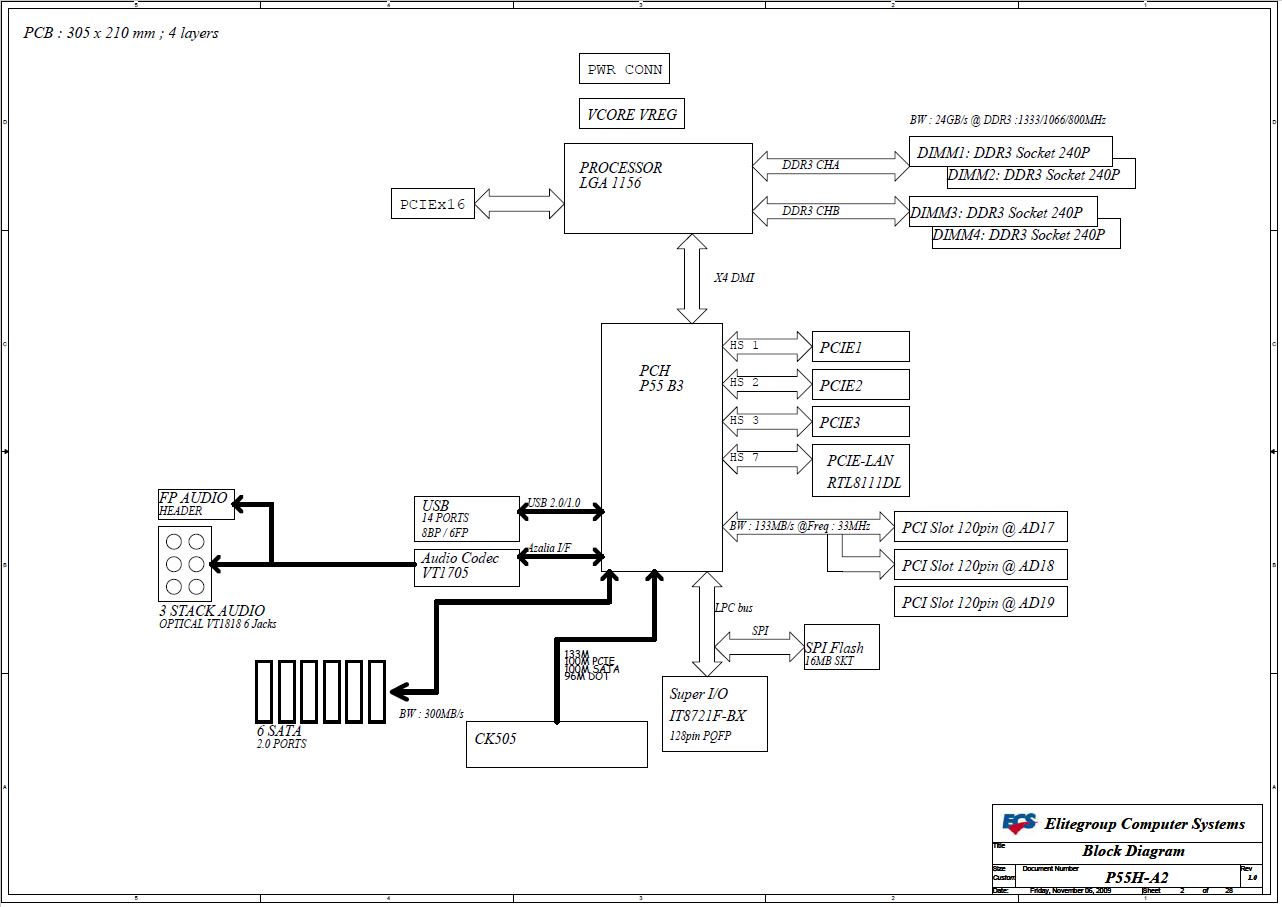The height and width of the screenshot is (907, 1282).
Task: Click the 24GB/s DDR3 bandwidth note
Action: (x=1007, y=120)
